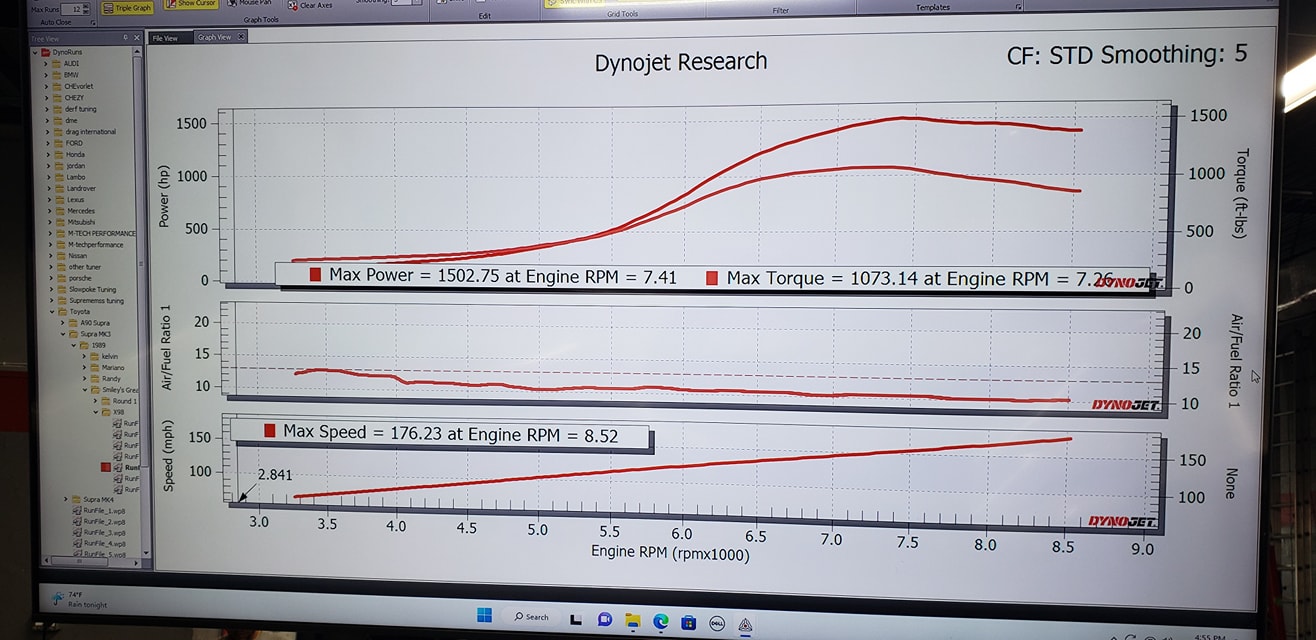Open RunFile_1.wp8 in tree
The width and height of the screenshot is (1316, 640).
(x=104, y=511)
